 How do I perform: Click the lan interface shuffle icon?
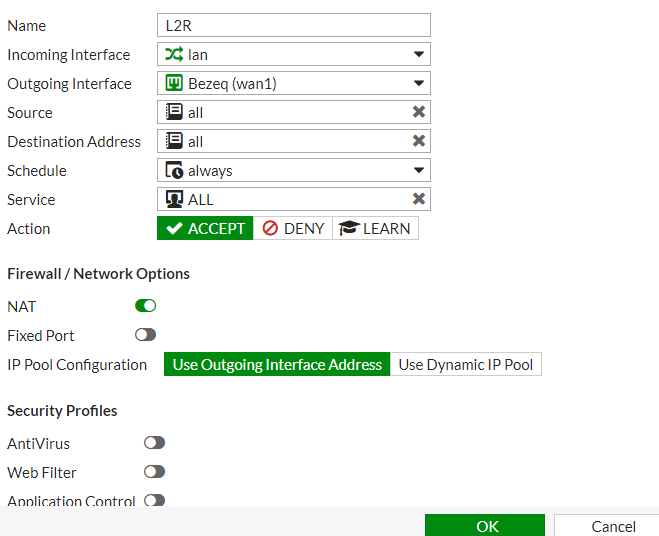tap(174, 55)
